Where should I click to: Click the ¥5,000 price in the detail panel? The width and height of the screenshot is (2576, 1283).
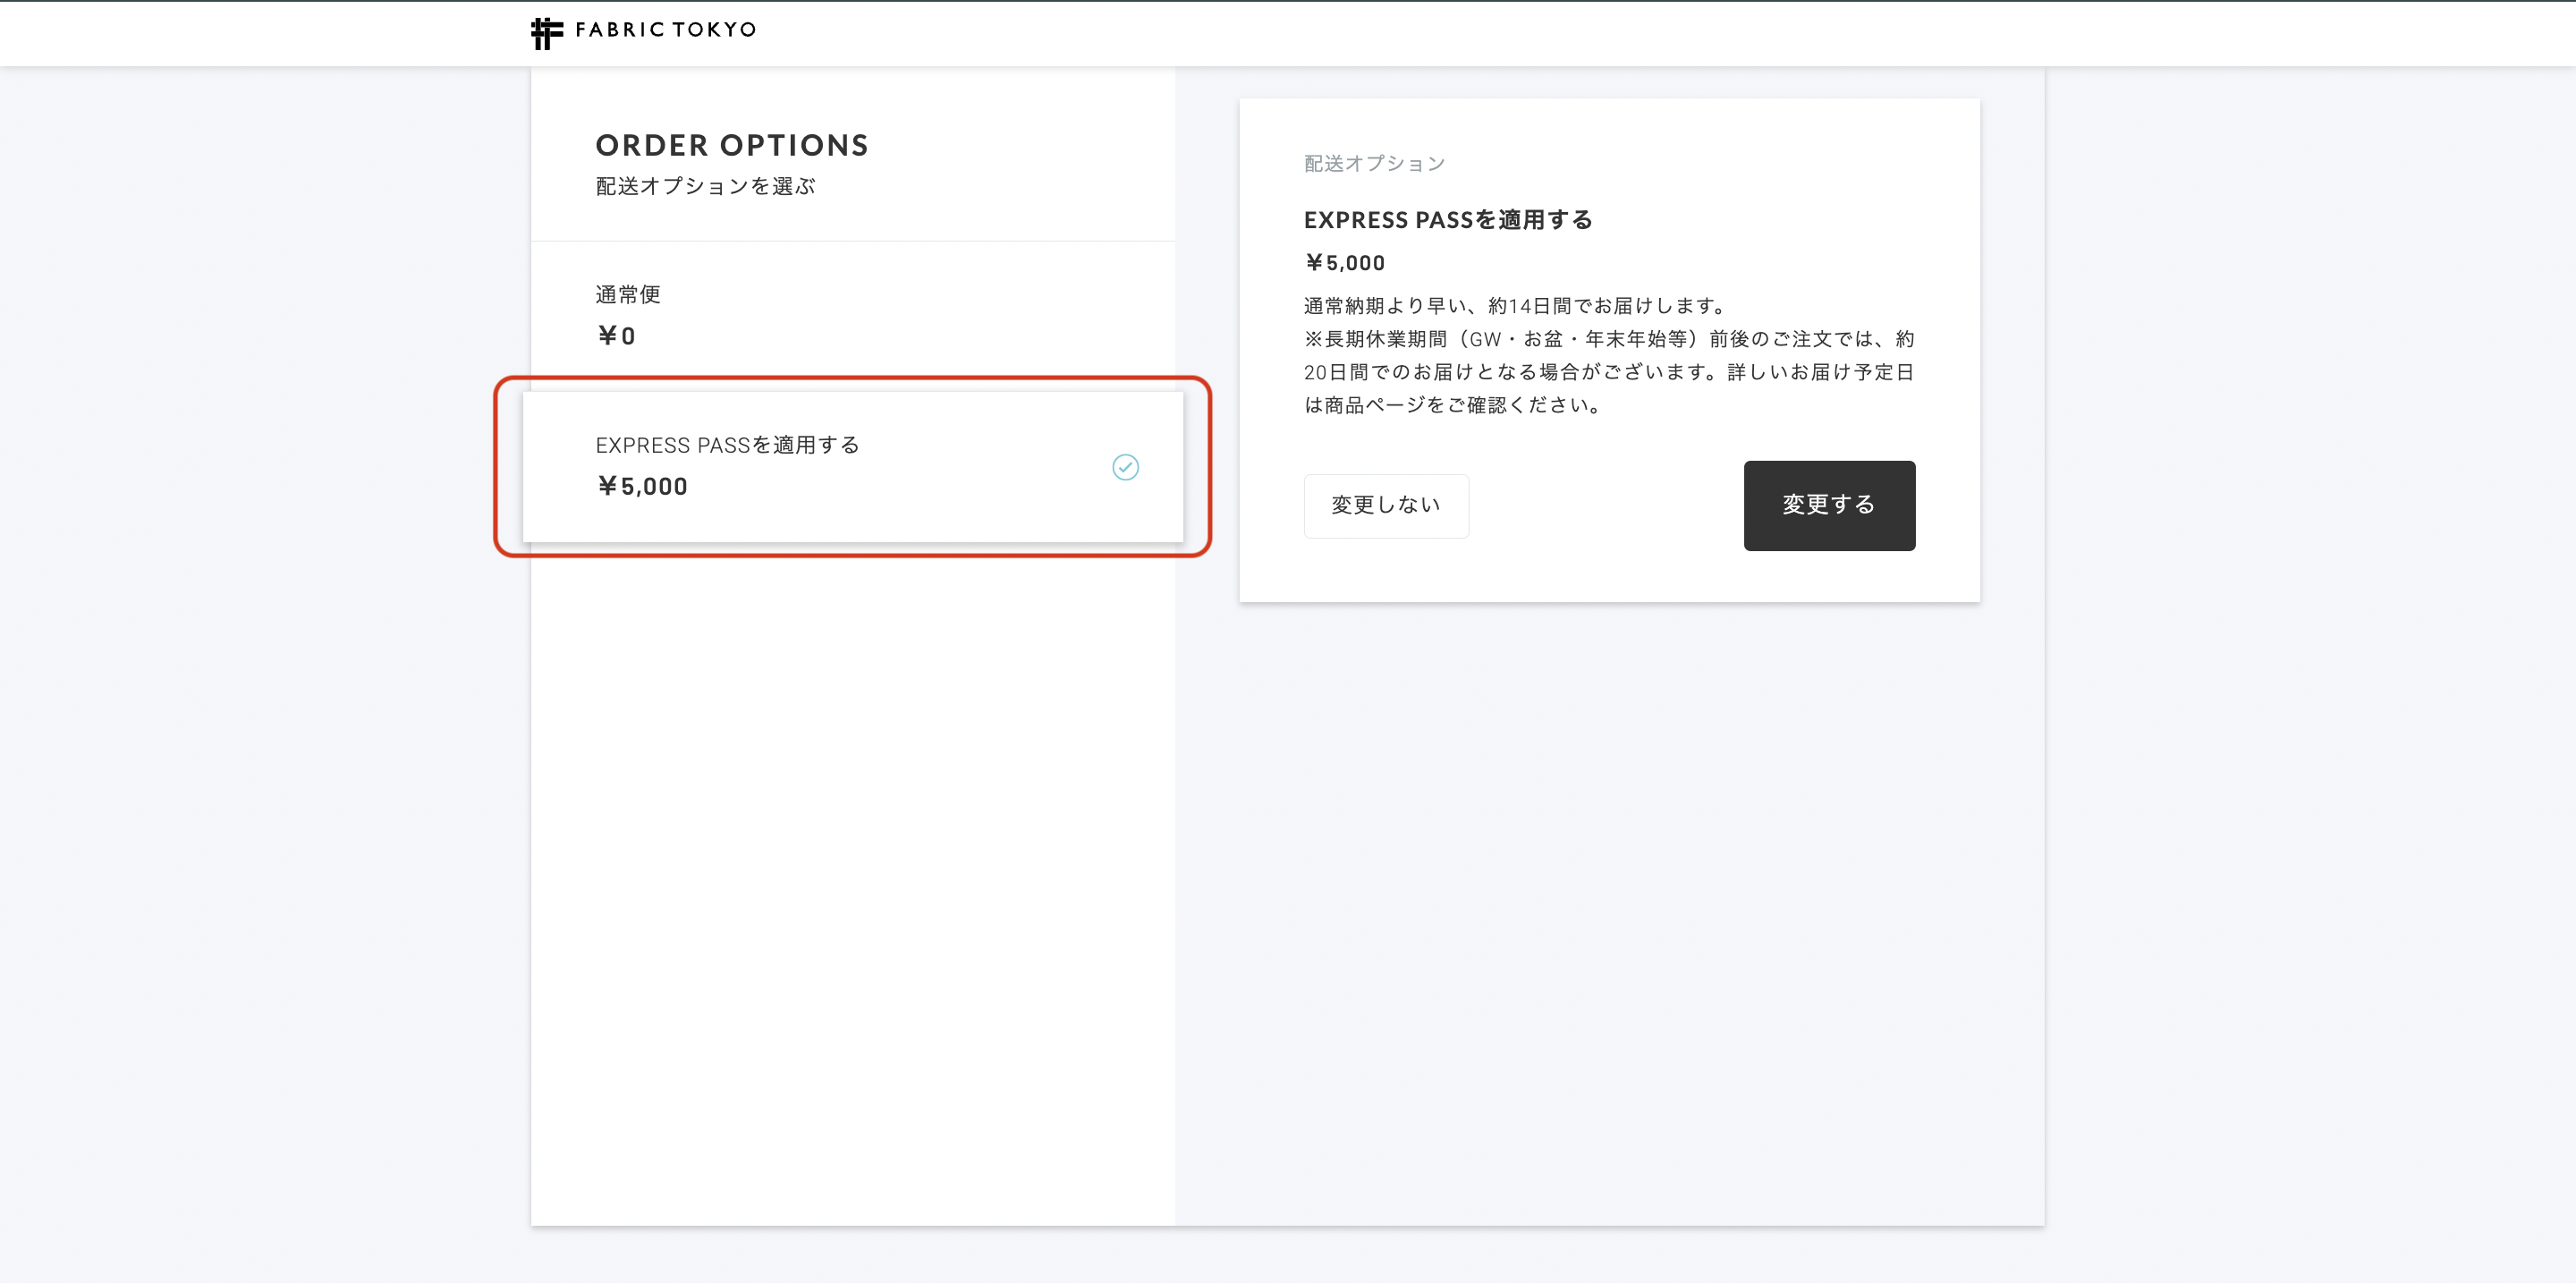click(x=1345, y=263)
